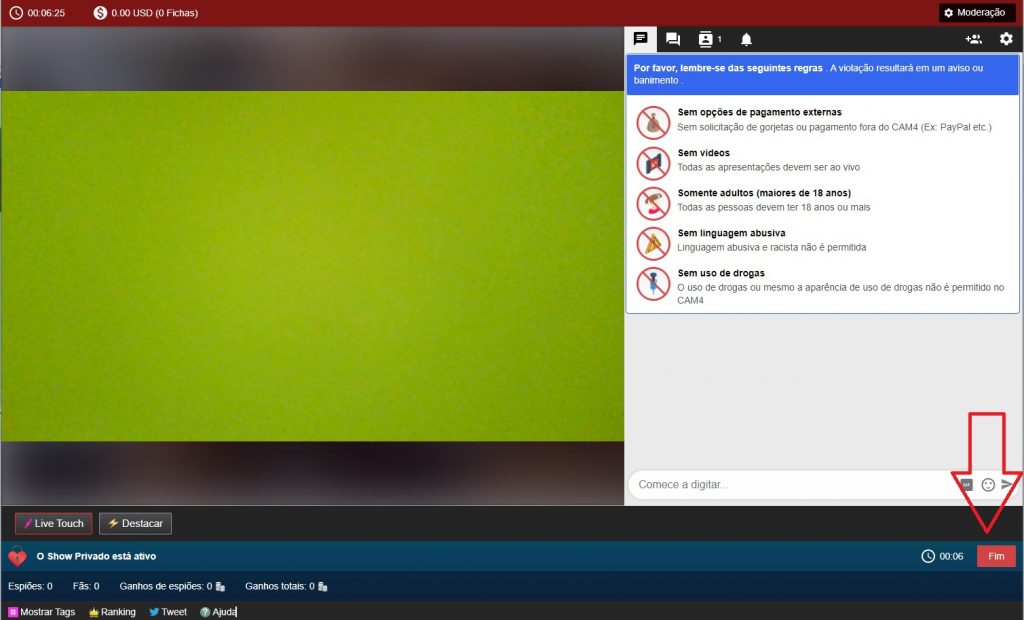Open the Ajuda help link
Image resolution: width=1024 pixels, height=620 pixels.
218,612
